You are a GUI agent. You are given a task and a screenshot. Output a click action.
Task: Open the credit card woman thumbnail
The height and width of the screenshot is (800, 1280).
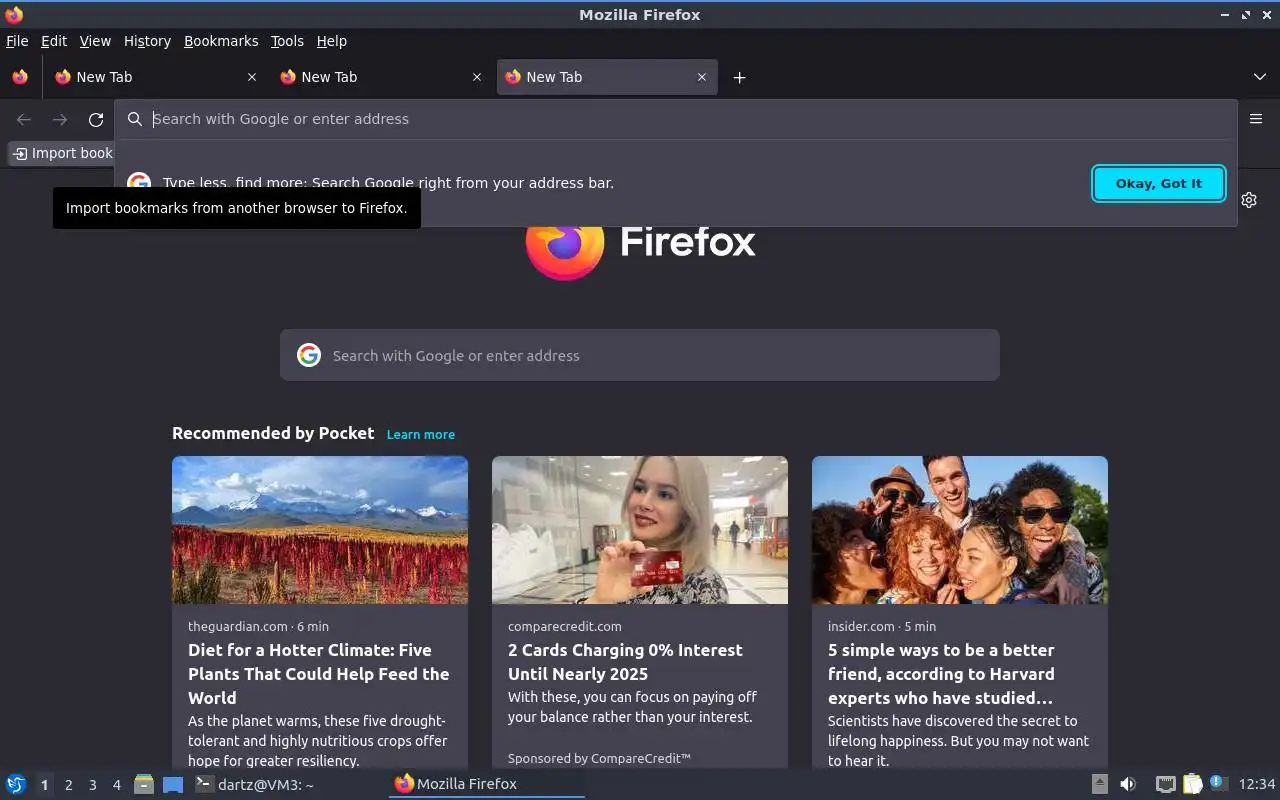640,530
